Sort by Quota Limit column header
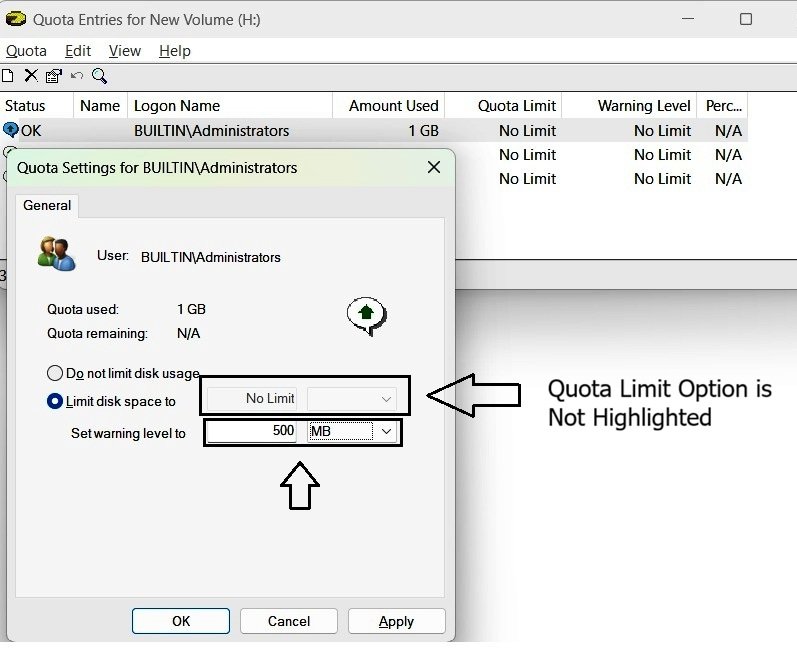 click(x=503, y=106)
